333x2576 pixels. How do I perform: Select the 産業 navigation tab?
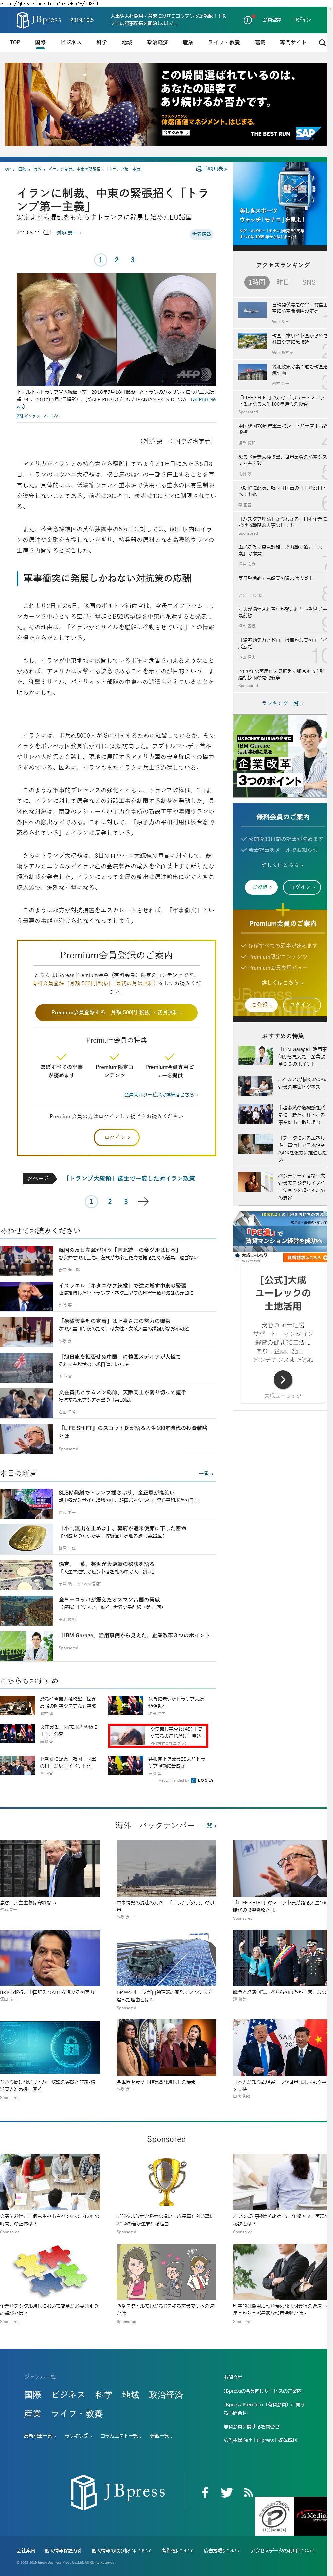pos(188,43)
